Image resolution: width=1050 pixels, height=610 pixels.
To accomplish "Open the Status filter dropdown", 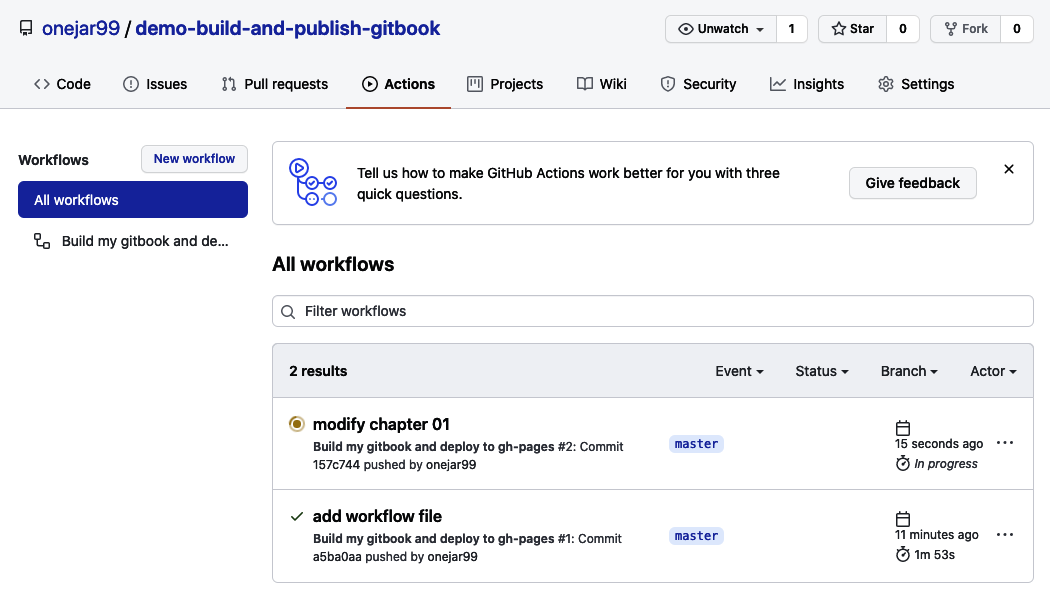I will [822, 371].
